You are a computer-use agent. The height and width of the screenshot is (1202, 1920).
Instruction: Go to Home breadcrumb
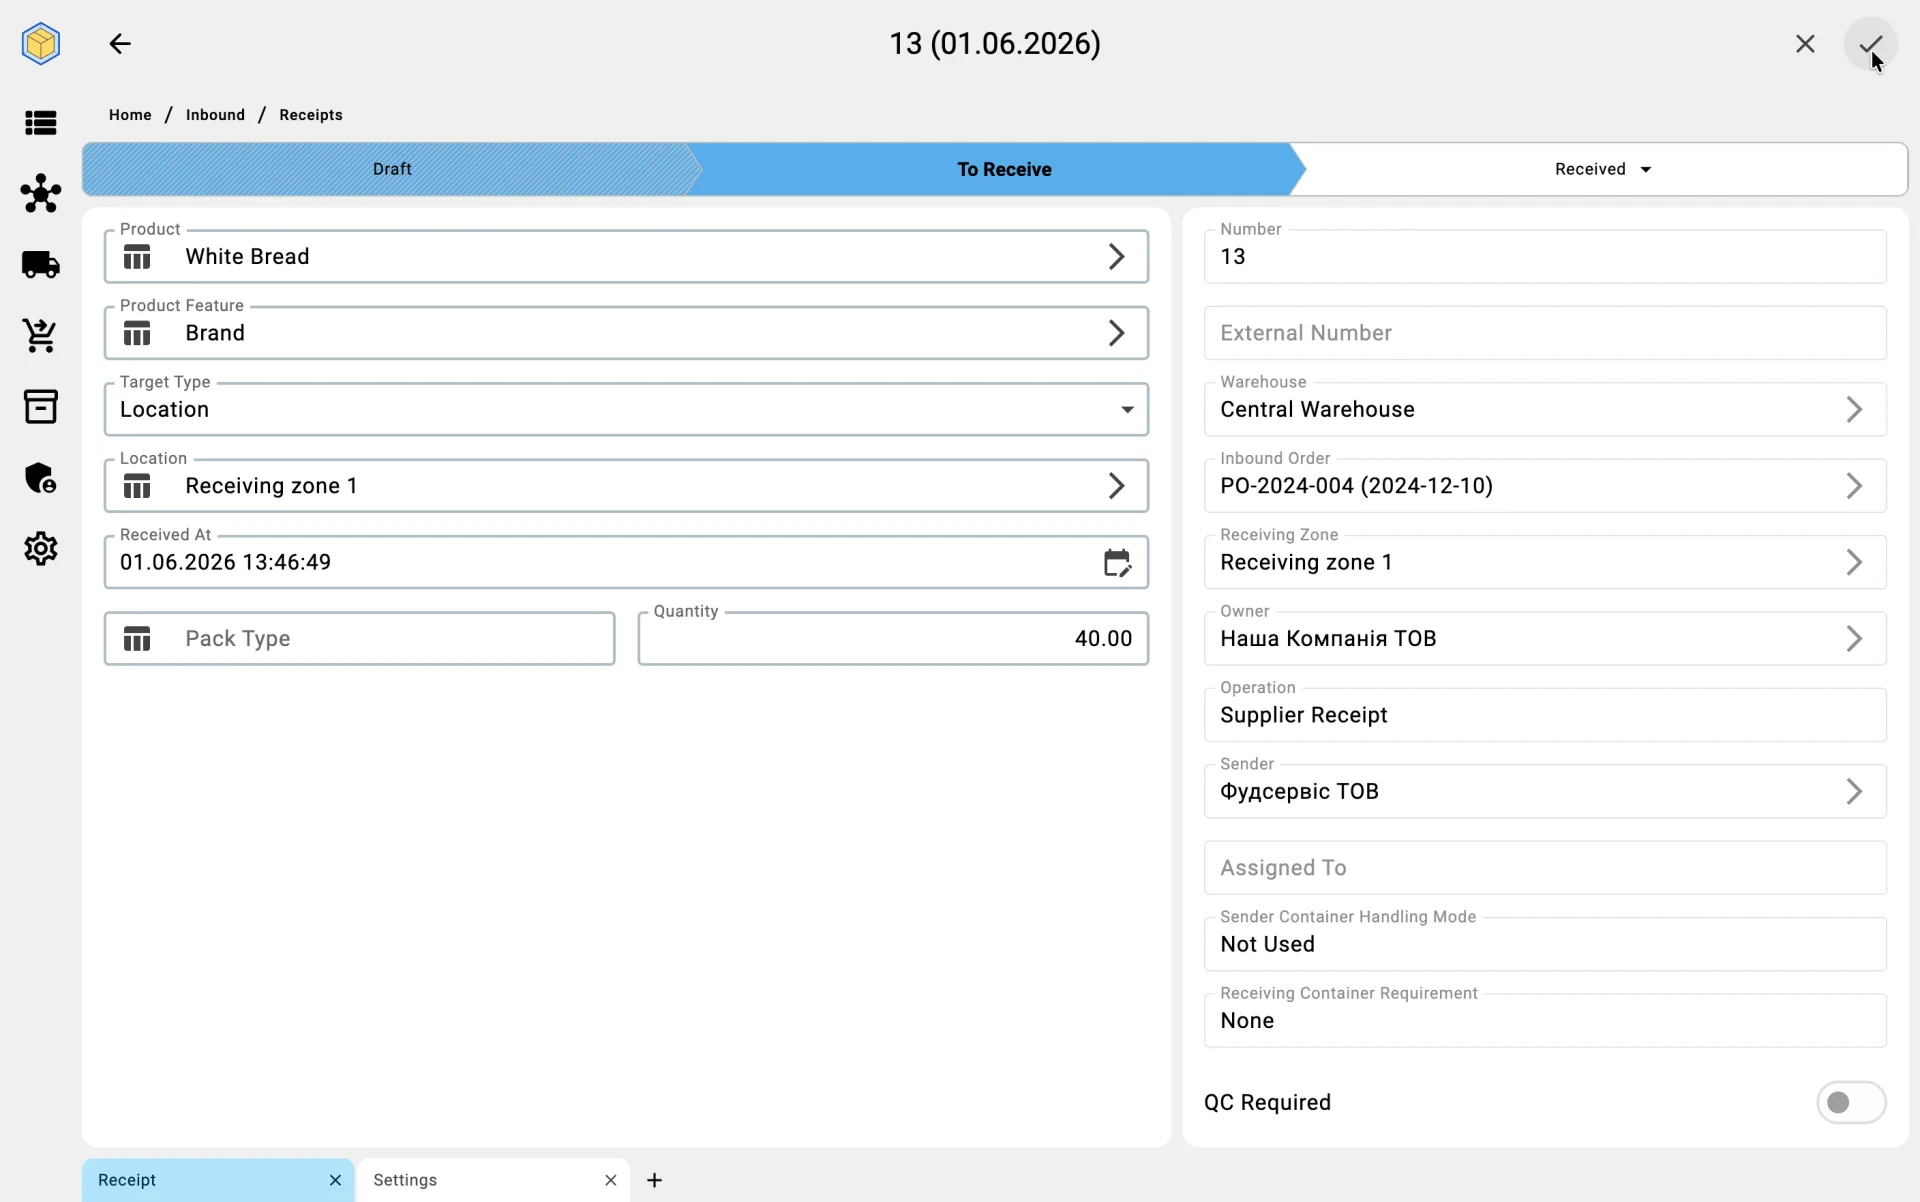tap(130, 115)
